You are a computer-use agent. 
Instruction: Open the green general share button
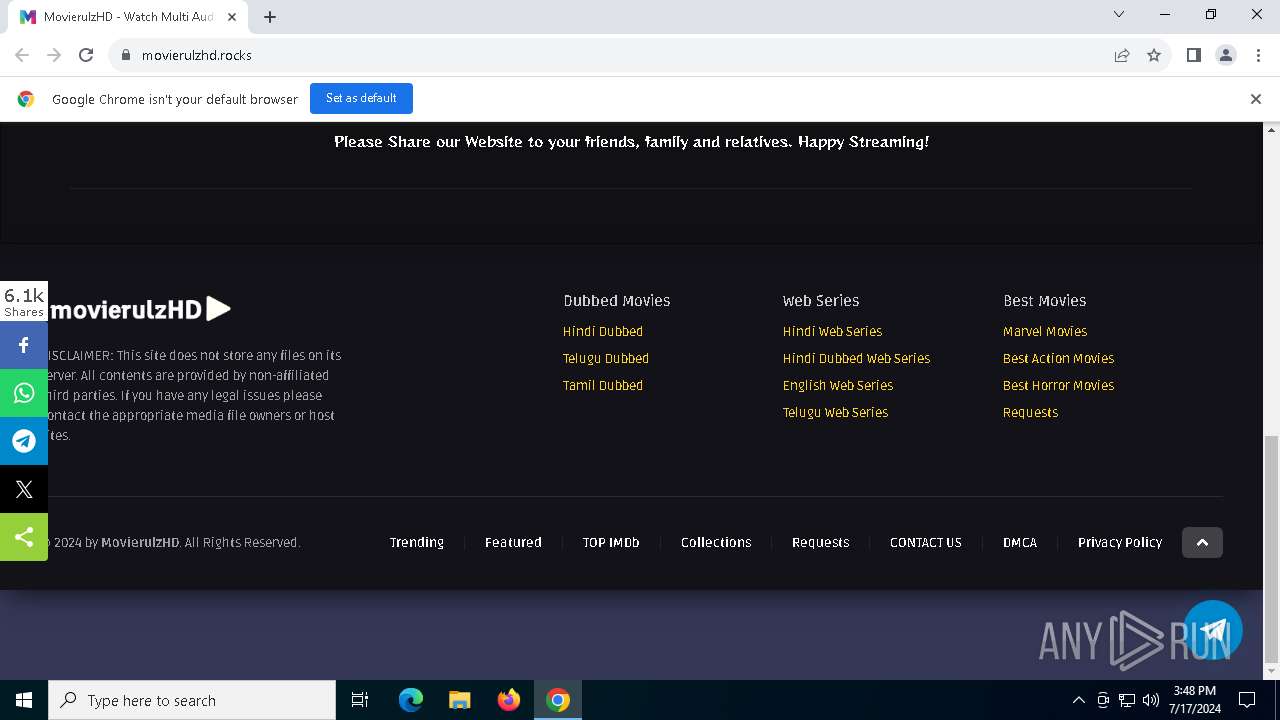pos(24,537)
